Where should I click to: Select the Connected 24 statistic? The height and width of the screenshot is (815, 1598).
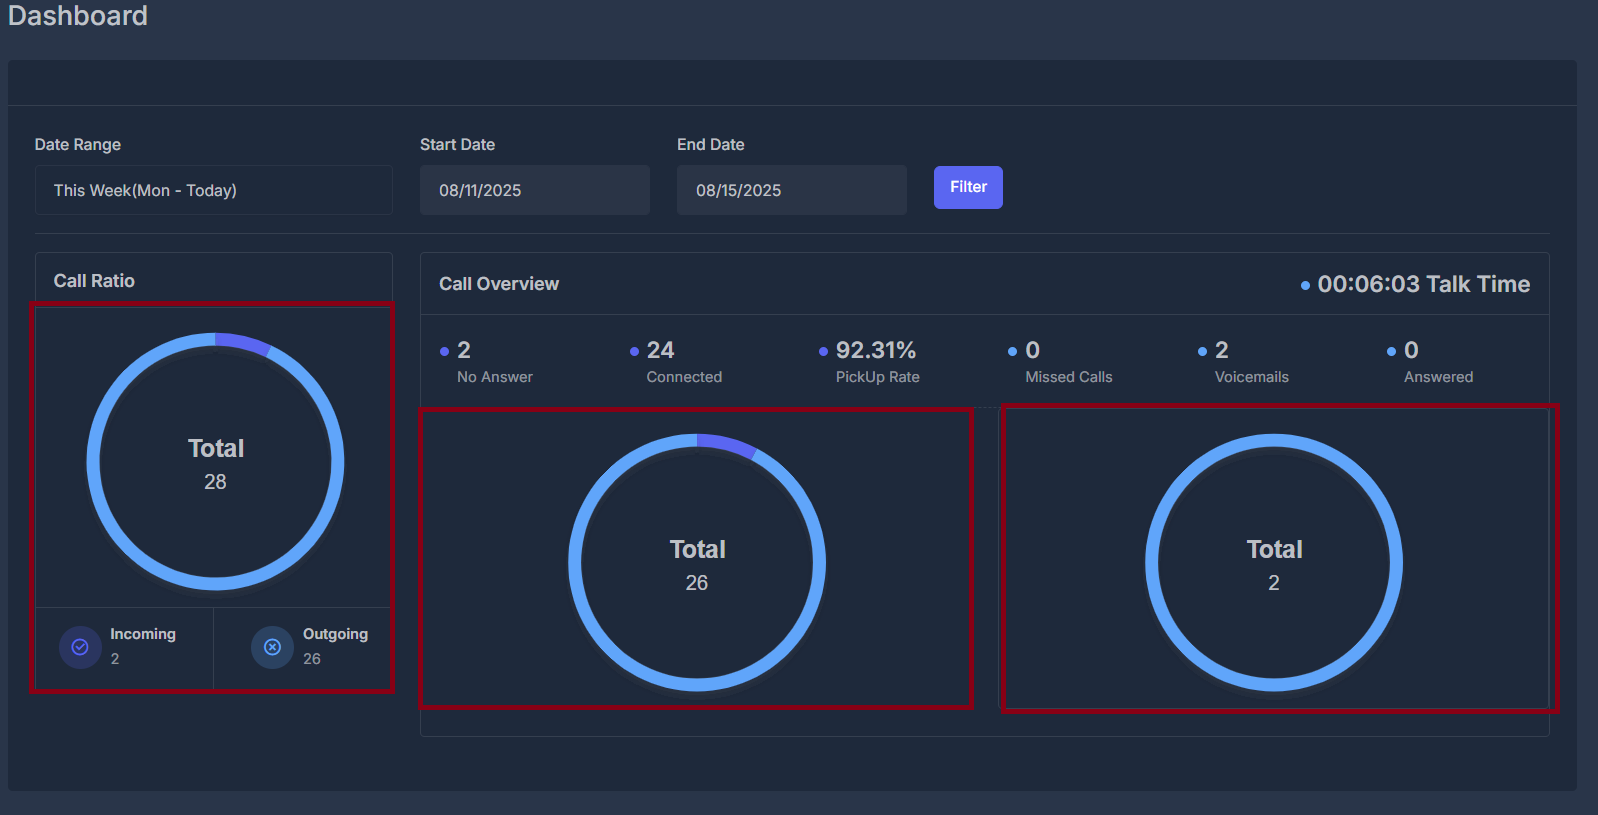tap(676, 362)
